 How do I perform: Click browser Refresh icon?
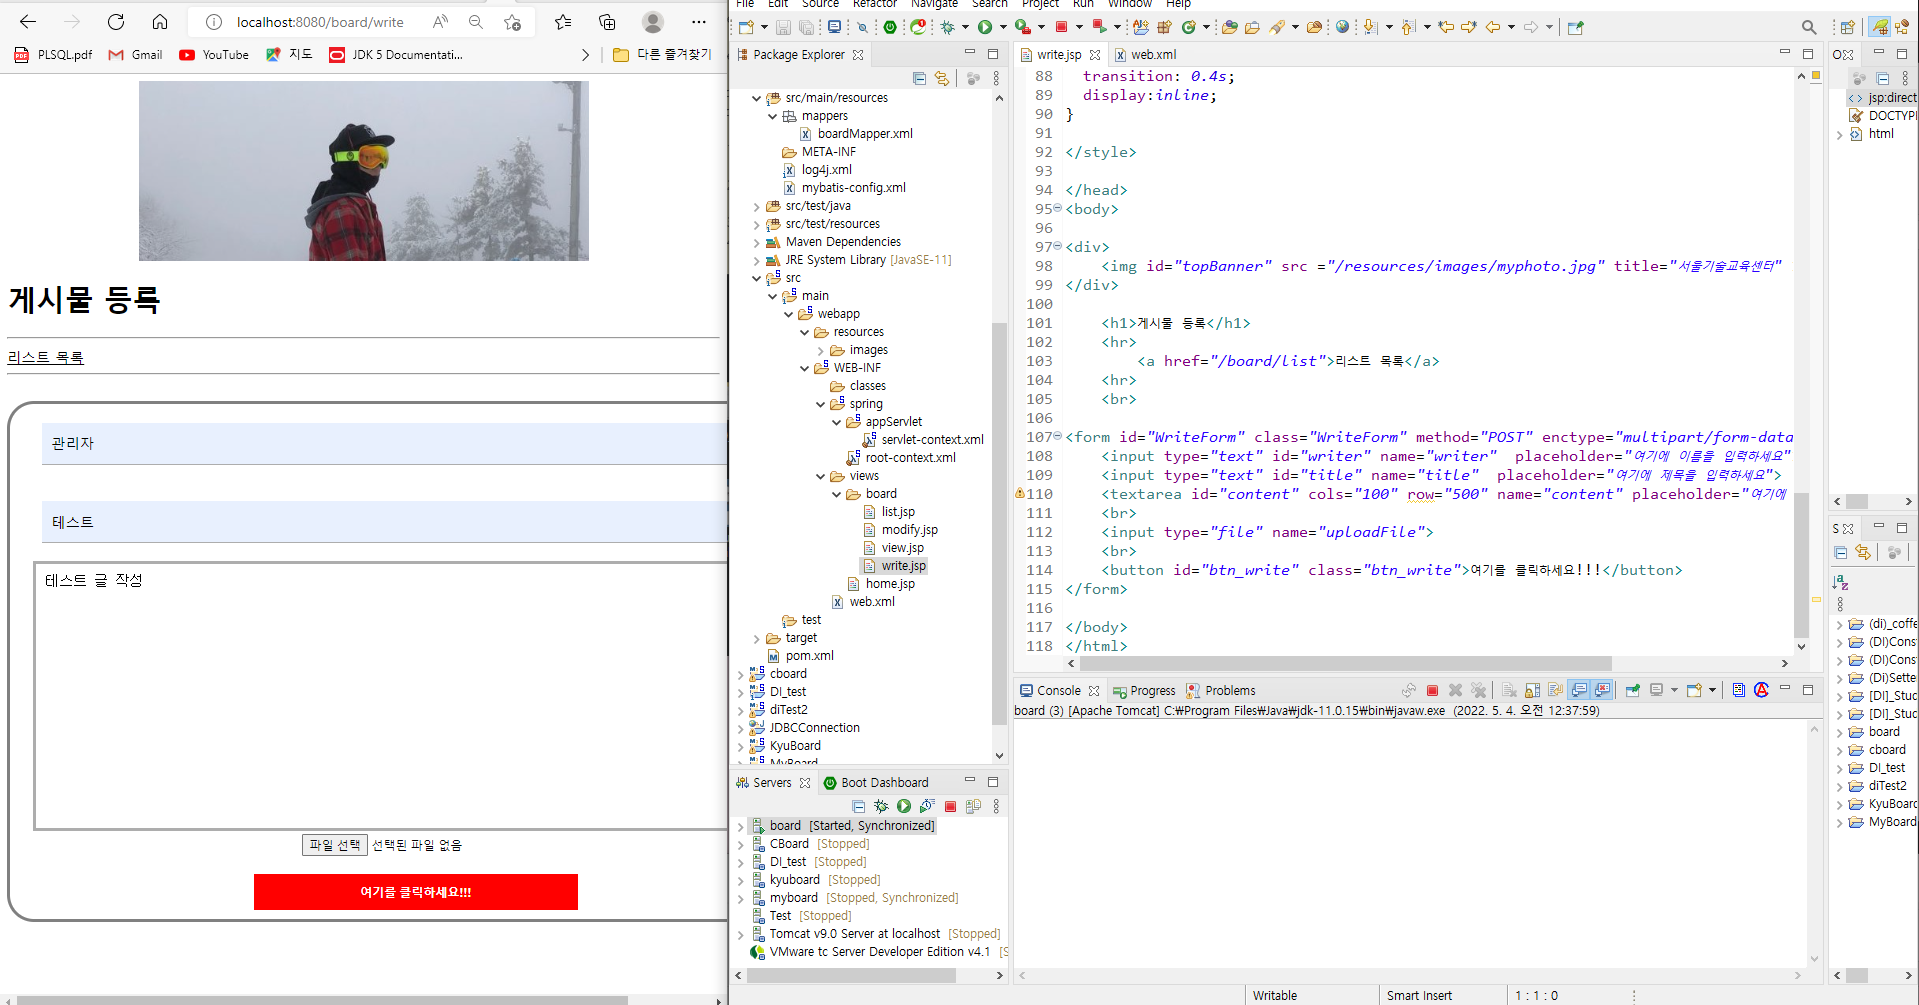click(116, 22)
